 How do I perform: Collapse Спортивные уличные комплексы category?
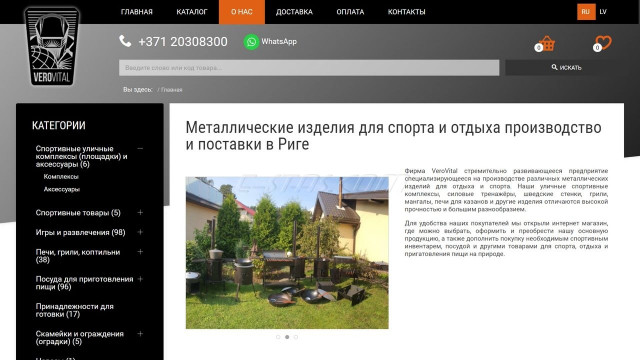(x=140, y=149)
